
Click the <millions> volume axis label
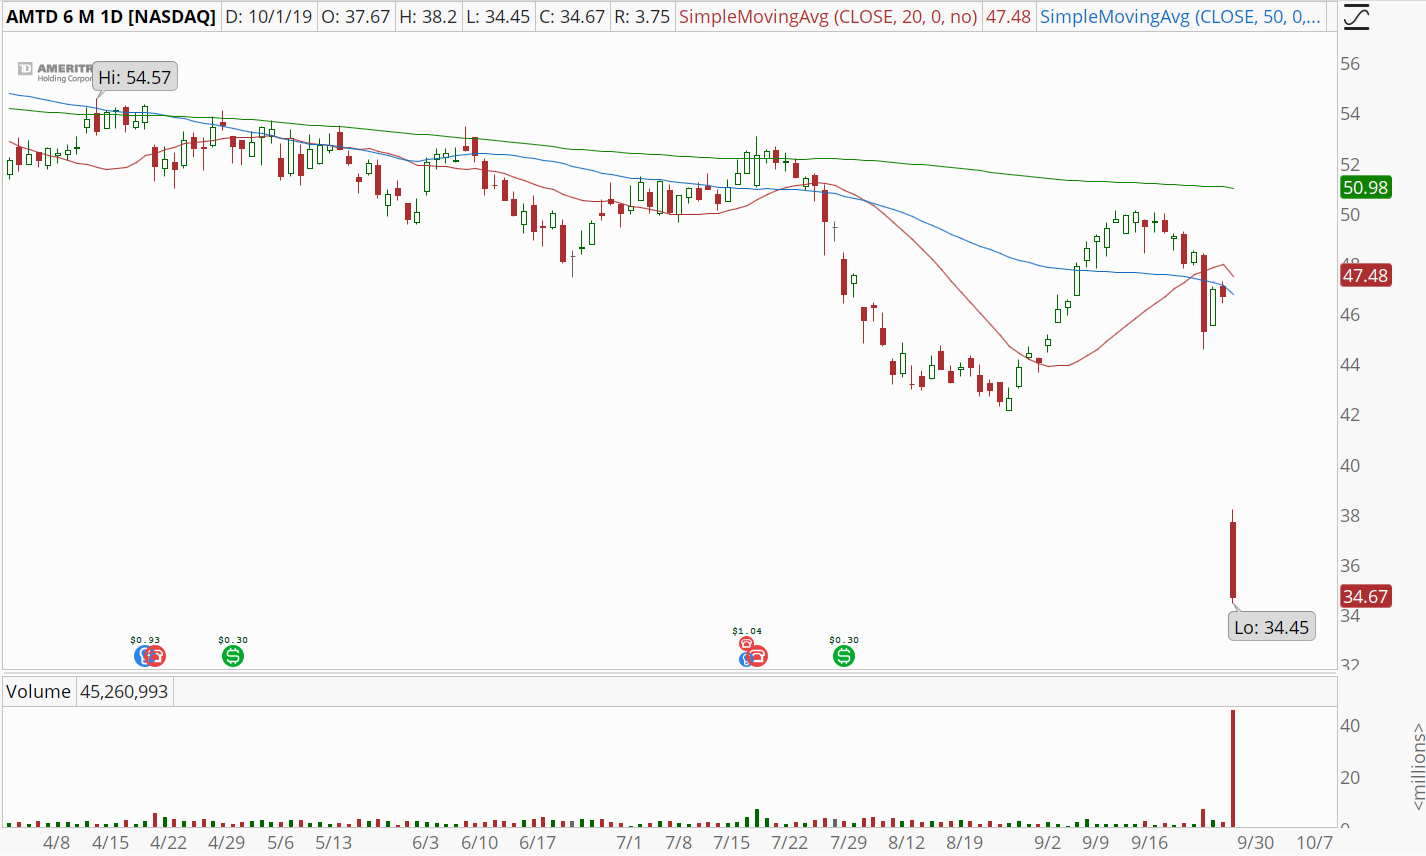click(x=1417, y=767)
